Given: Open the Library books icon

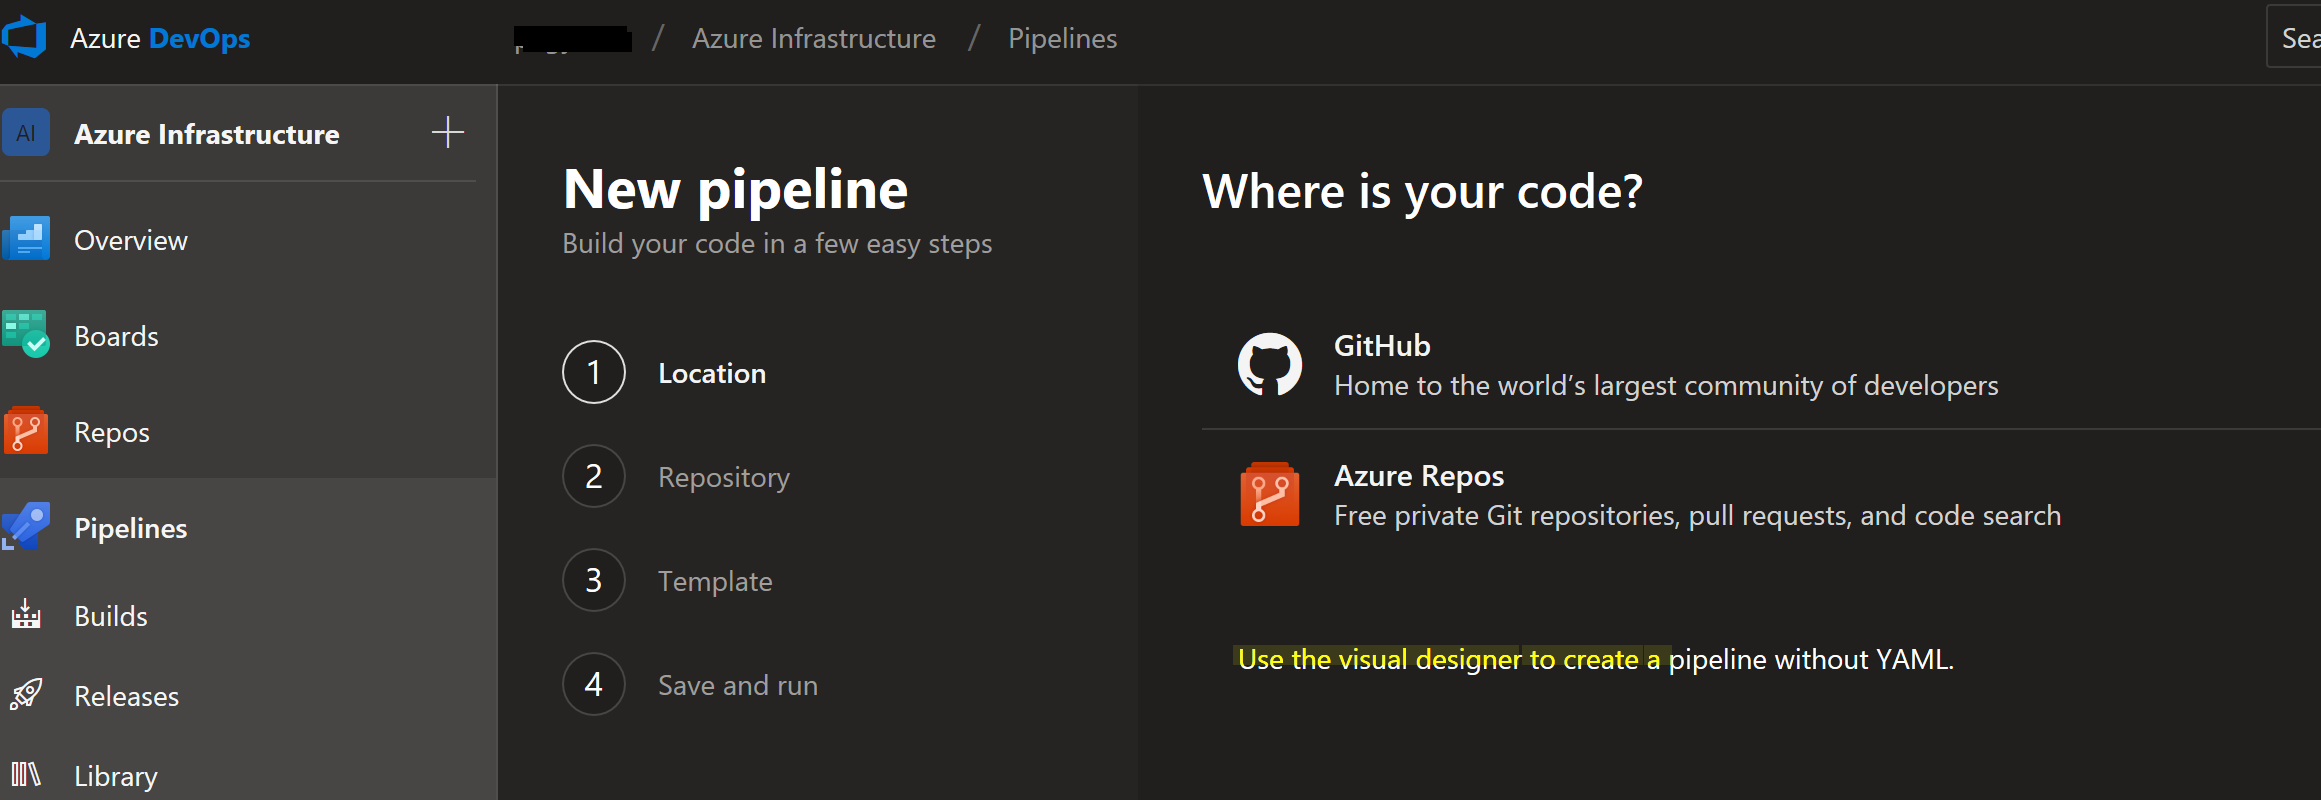Looking at the screenshot, I should pos(26,774).
